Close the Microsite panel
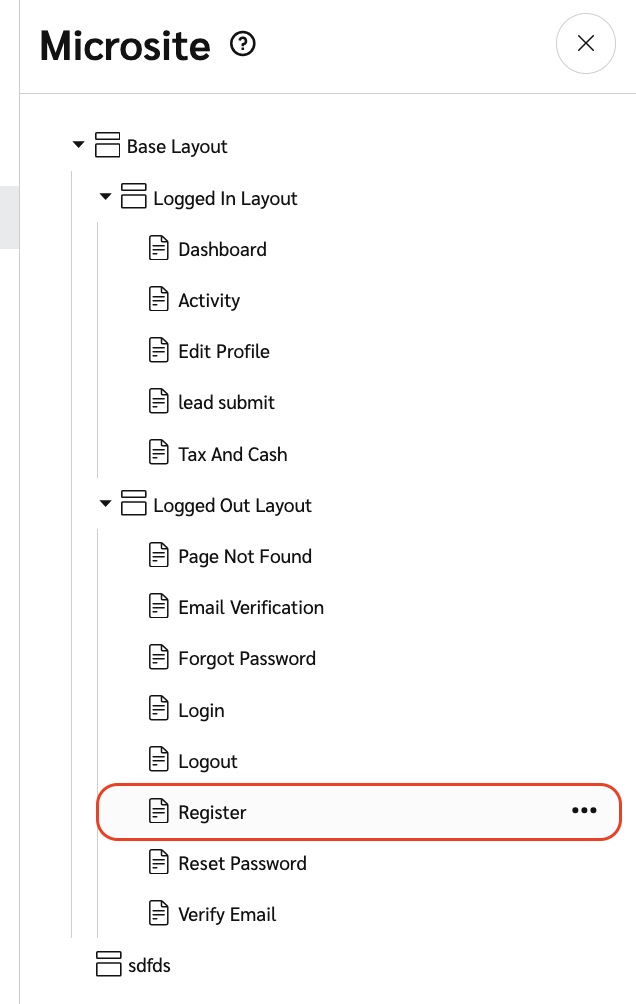The height and width of the screenshot is (1004, 636). coord(586,43)
